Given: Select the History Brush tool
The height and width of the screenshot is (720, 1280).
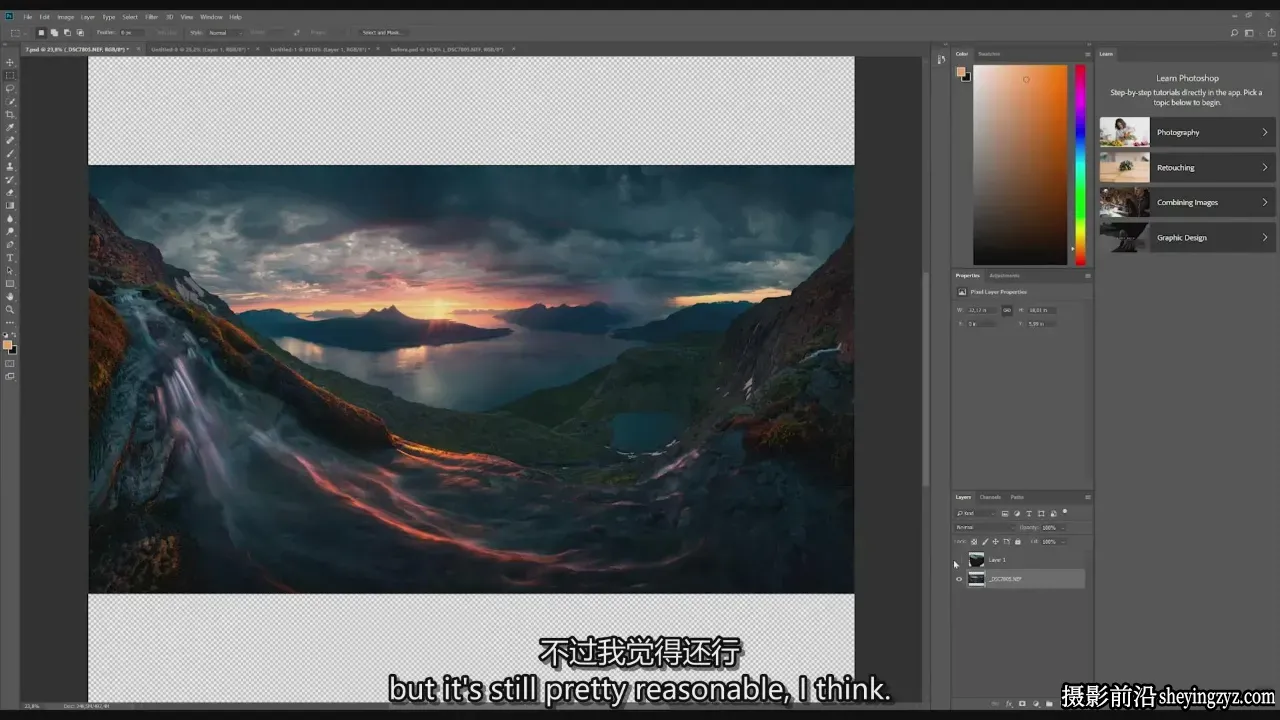Looking at the screenshot, I should pos(10,179).
